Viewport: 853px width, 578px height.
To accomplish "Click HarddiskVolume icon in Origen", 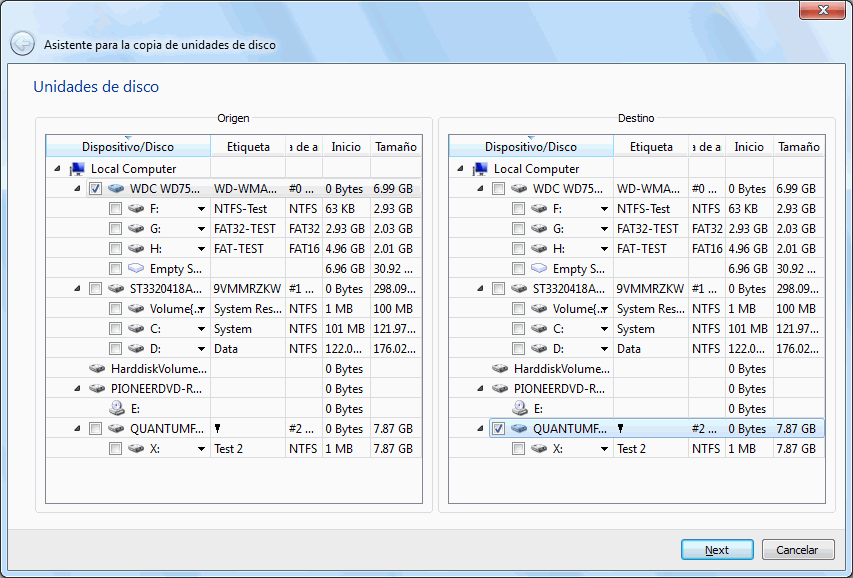I will tap(97, 368).
